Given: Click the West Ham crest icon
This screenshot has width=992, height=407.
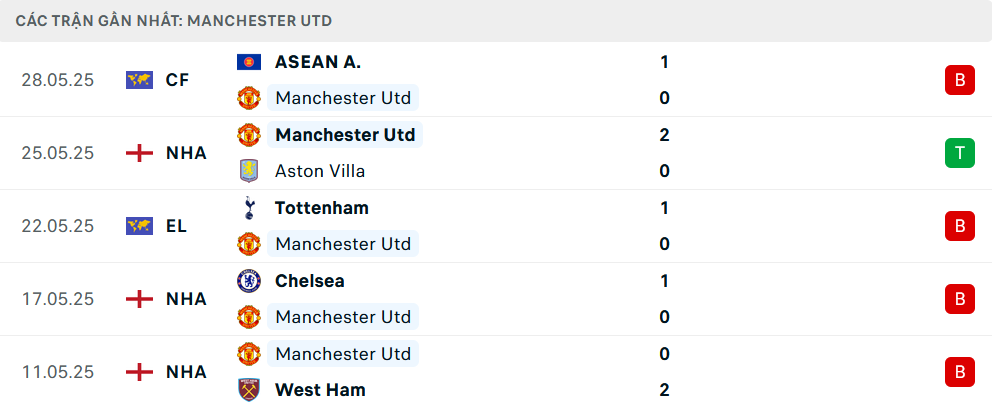Looking at the screenshot, I should pyautogui.click(x=249, y=389).
